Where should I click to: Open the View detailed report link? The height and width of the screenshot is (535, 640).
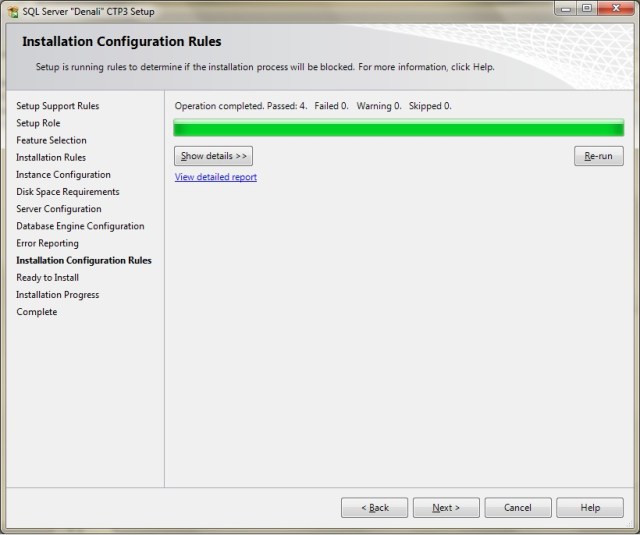[x=215, y=177]
